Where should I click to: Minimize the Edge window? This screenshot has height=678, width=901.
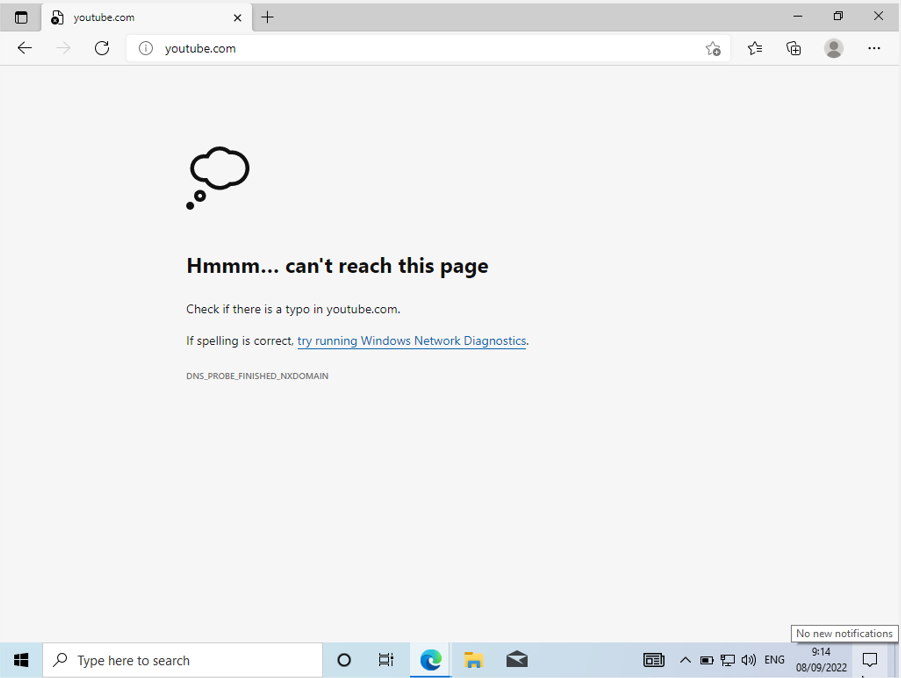pyautogui.click(x=798, y=16)
